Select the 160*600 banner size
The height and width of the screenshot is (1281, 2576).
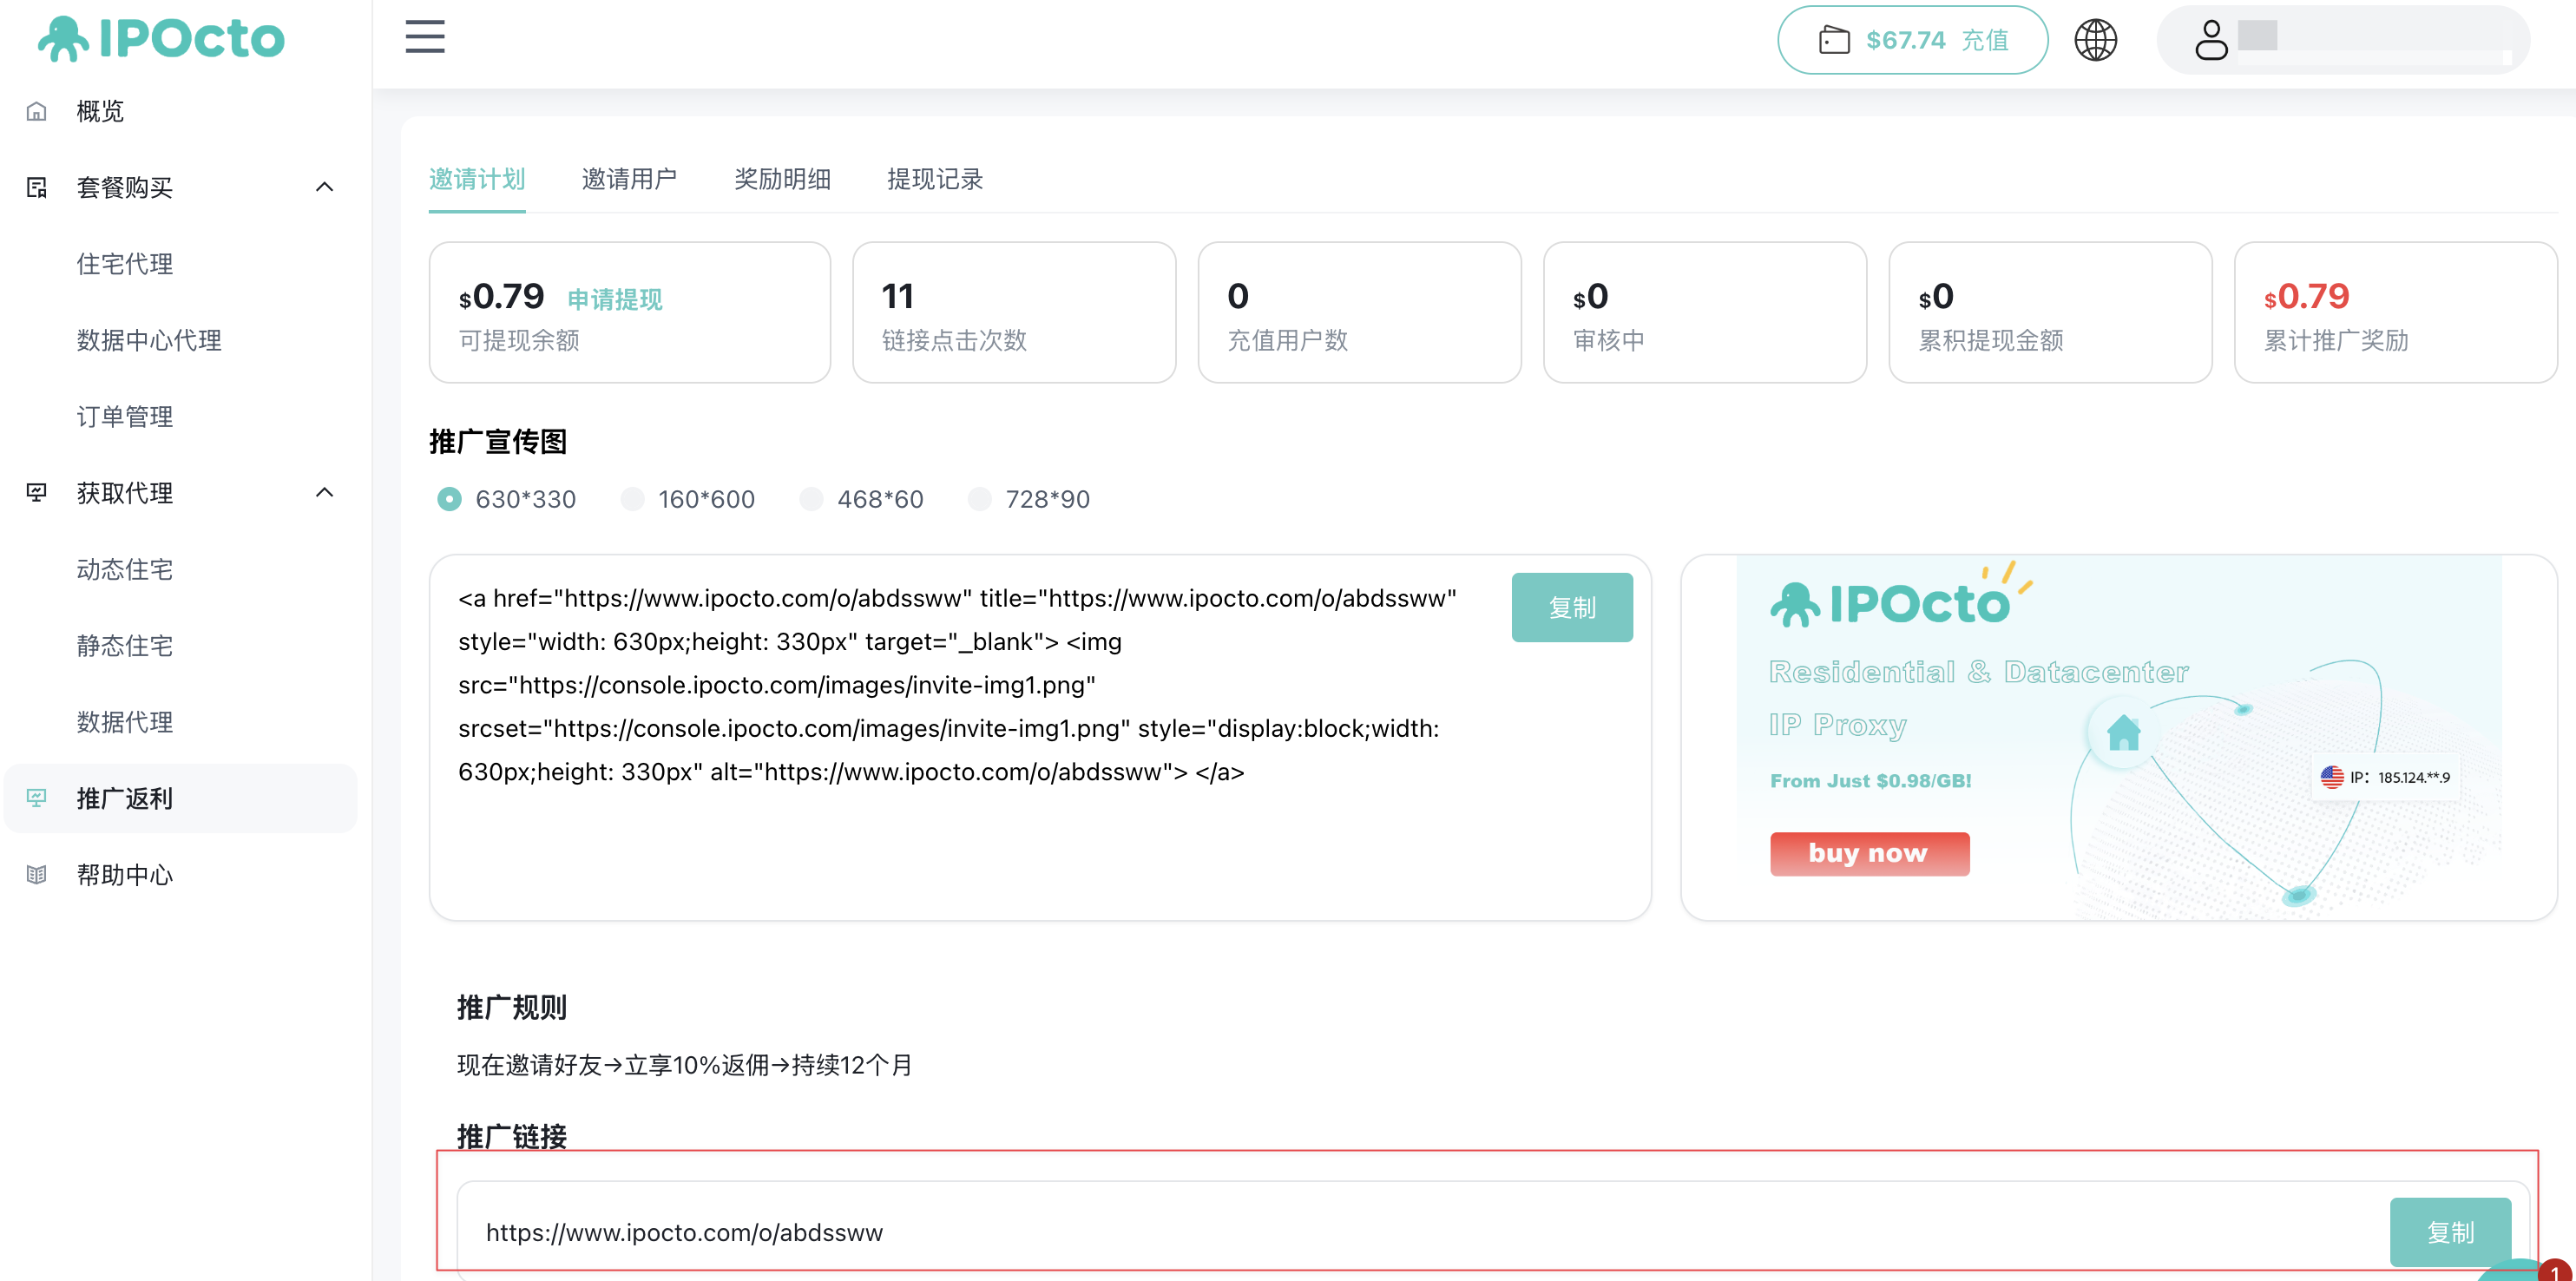point(633,499)
